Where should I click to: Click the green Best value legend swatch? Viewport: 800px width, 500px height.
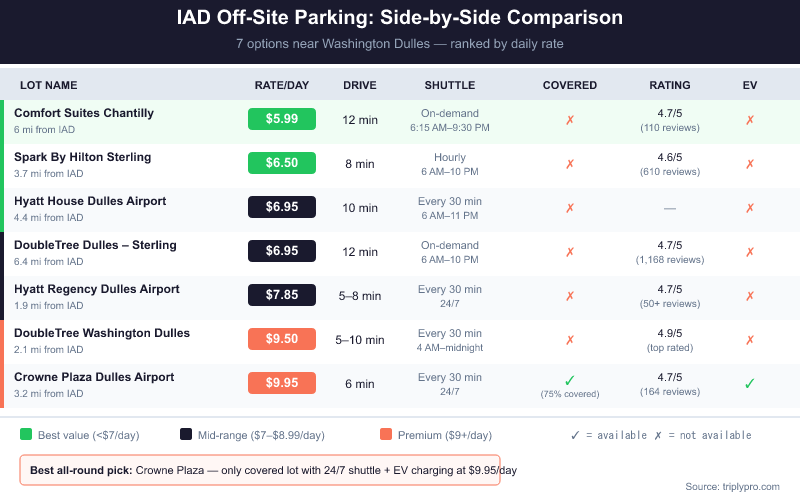(x=26, y=435)
